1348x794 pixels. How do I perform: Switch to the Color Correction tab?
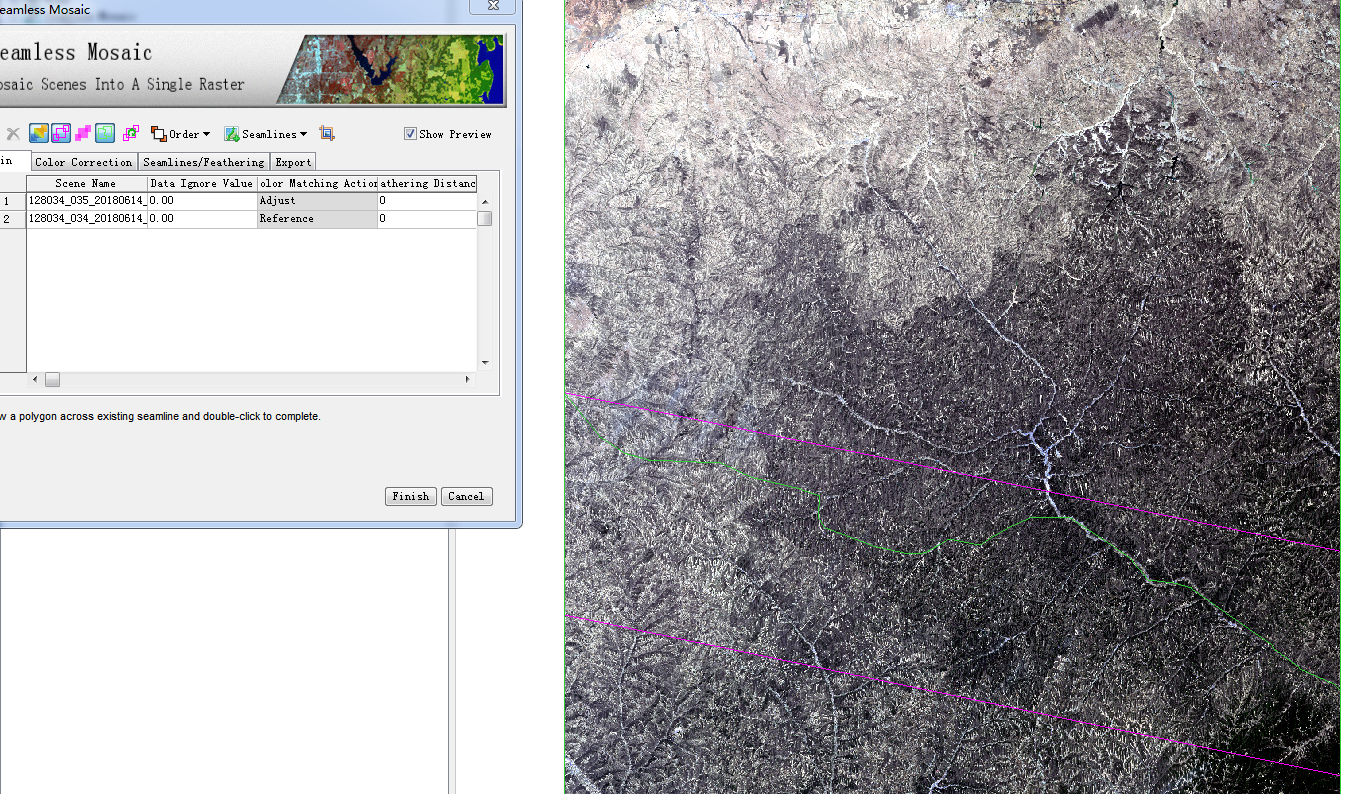point(83,162)
